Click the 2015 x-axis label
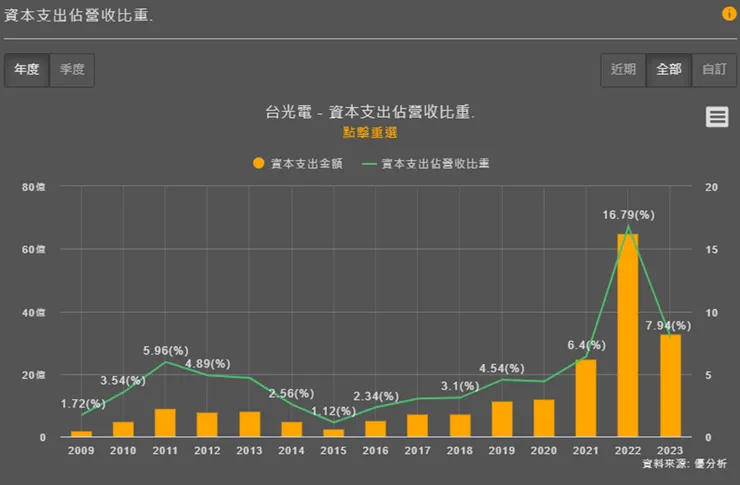The image size is (740, 485). 333,451
